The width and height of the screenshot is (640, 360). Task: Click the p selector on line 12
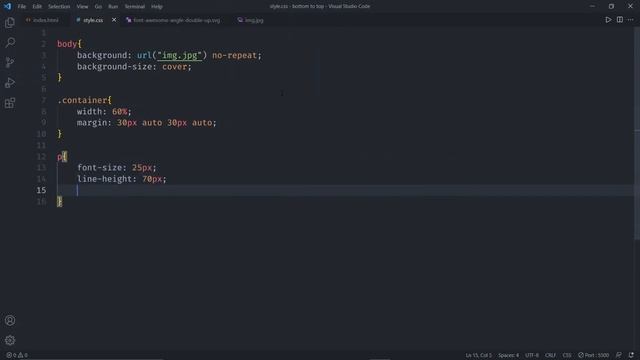[60, 156]
